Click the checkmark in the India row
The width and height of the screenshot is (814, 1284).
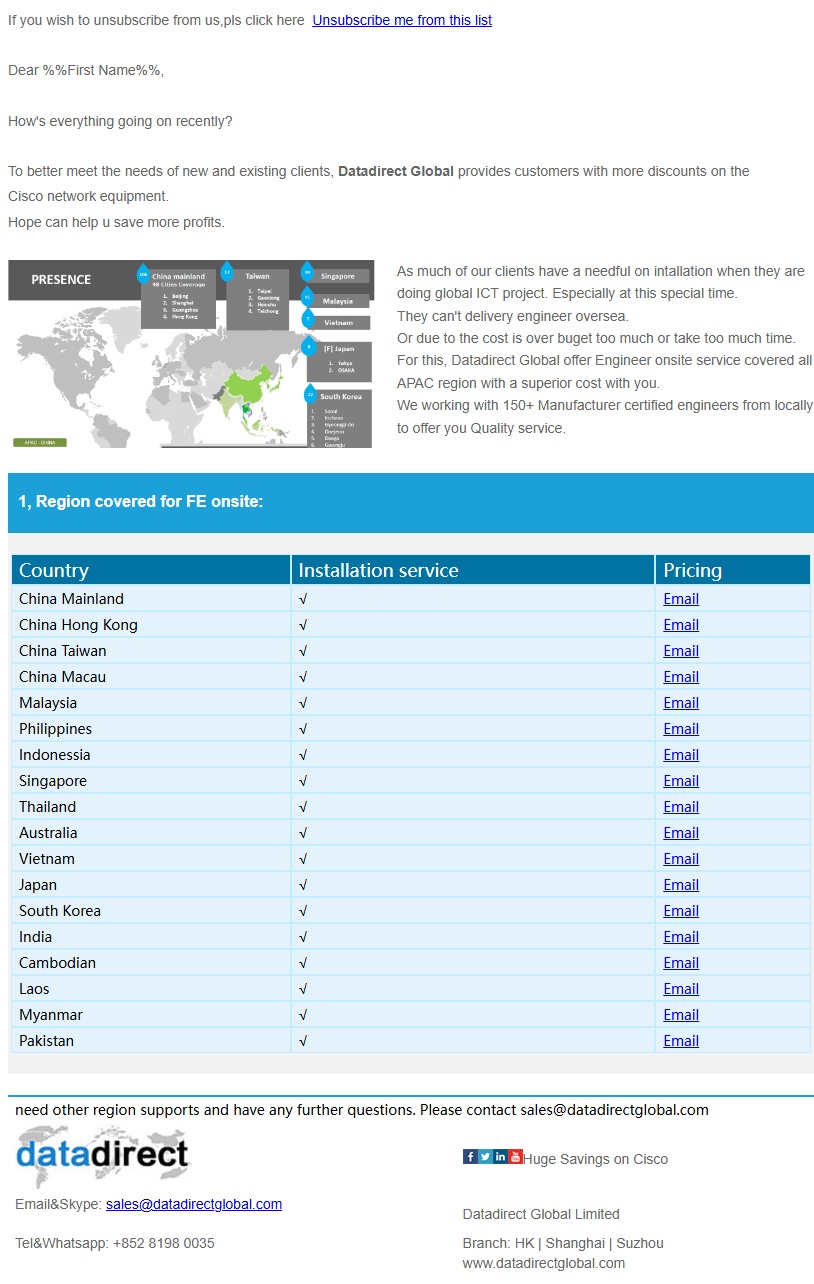(x=303, y=937)
